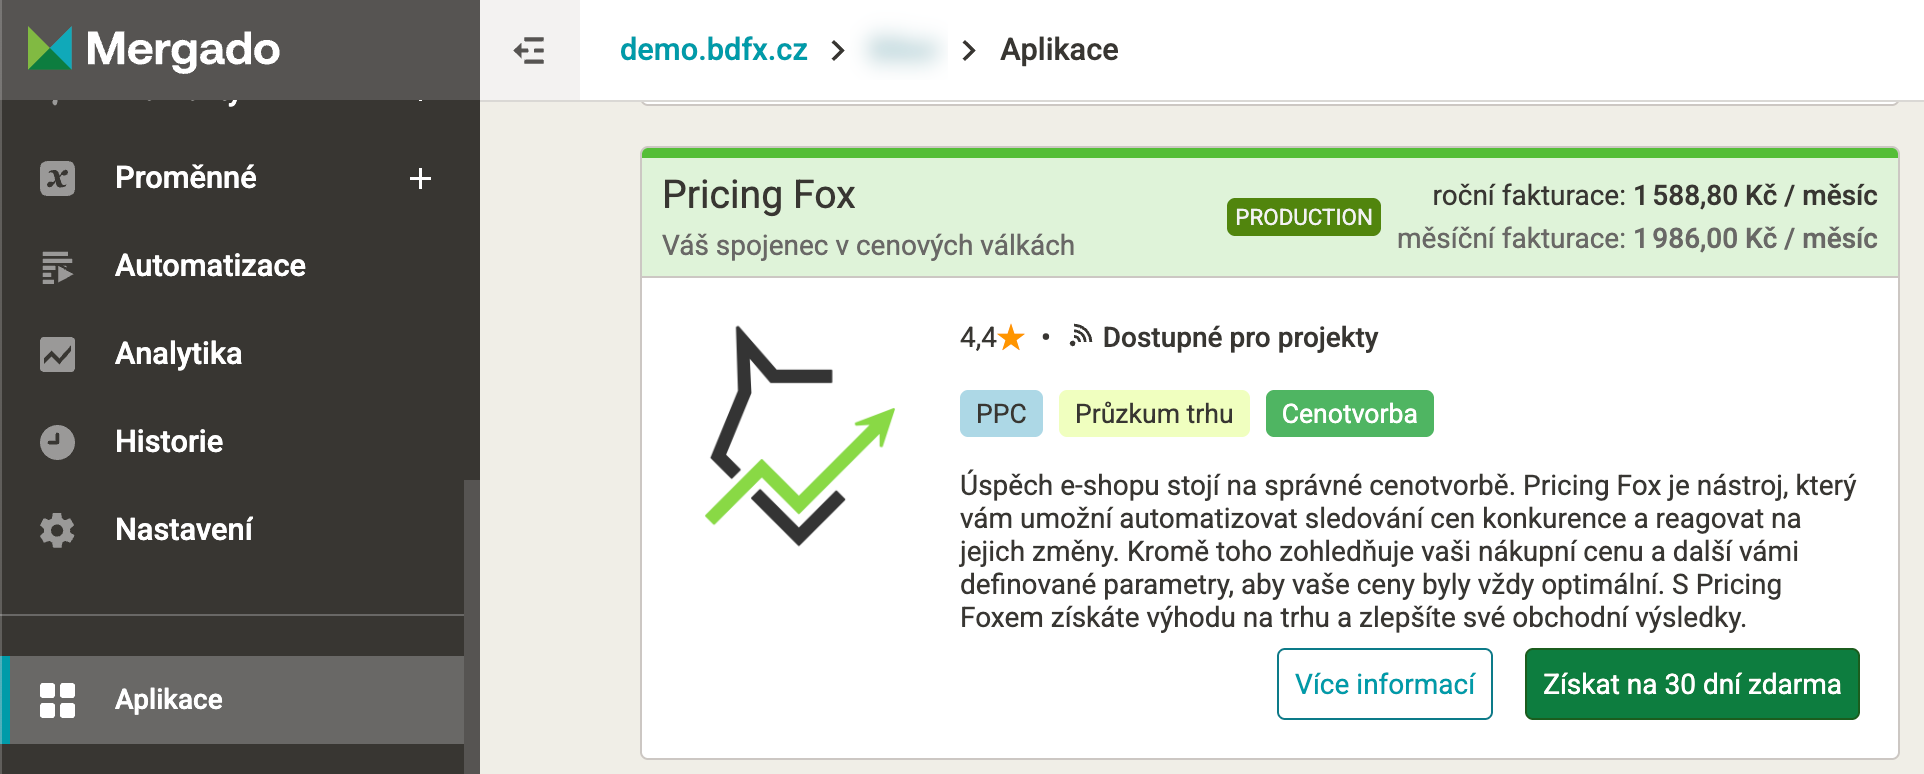The width and height of the screenshot is (1924, 774).
Task: Click the Více informací button
Action: pos(1384,684)
